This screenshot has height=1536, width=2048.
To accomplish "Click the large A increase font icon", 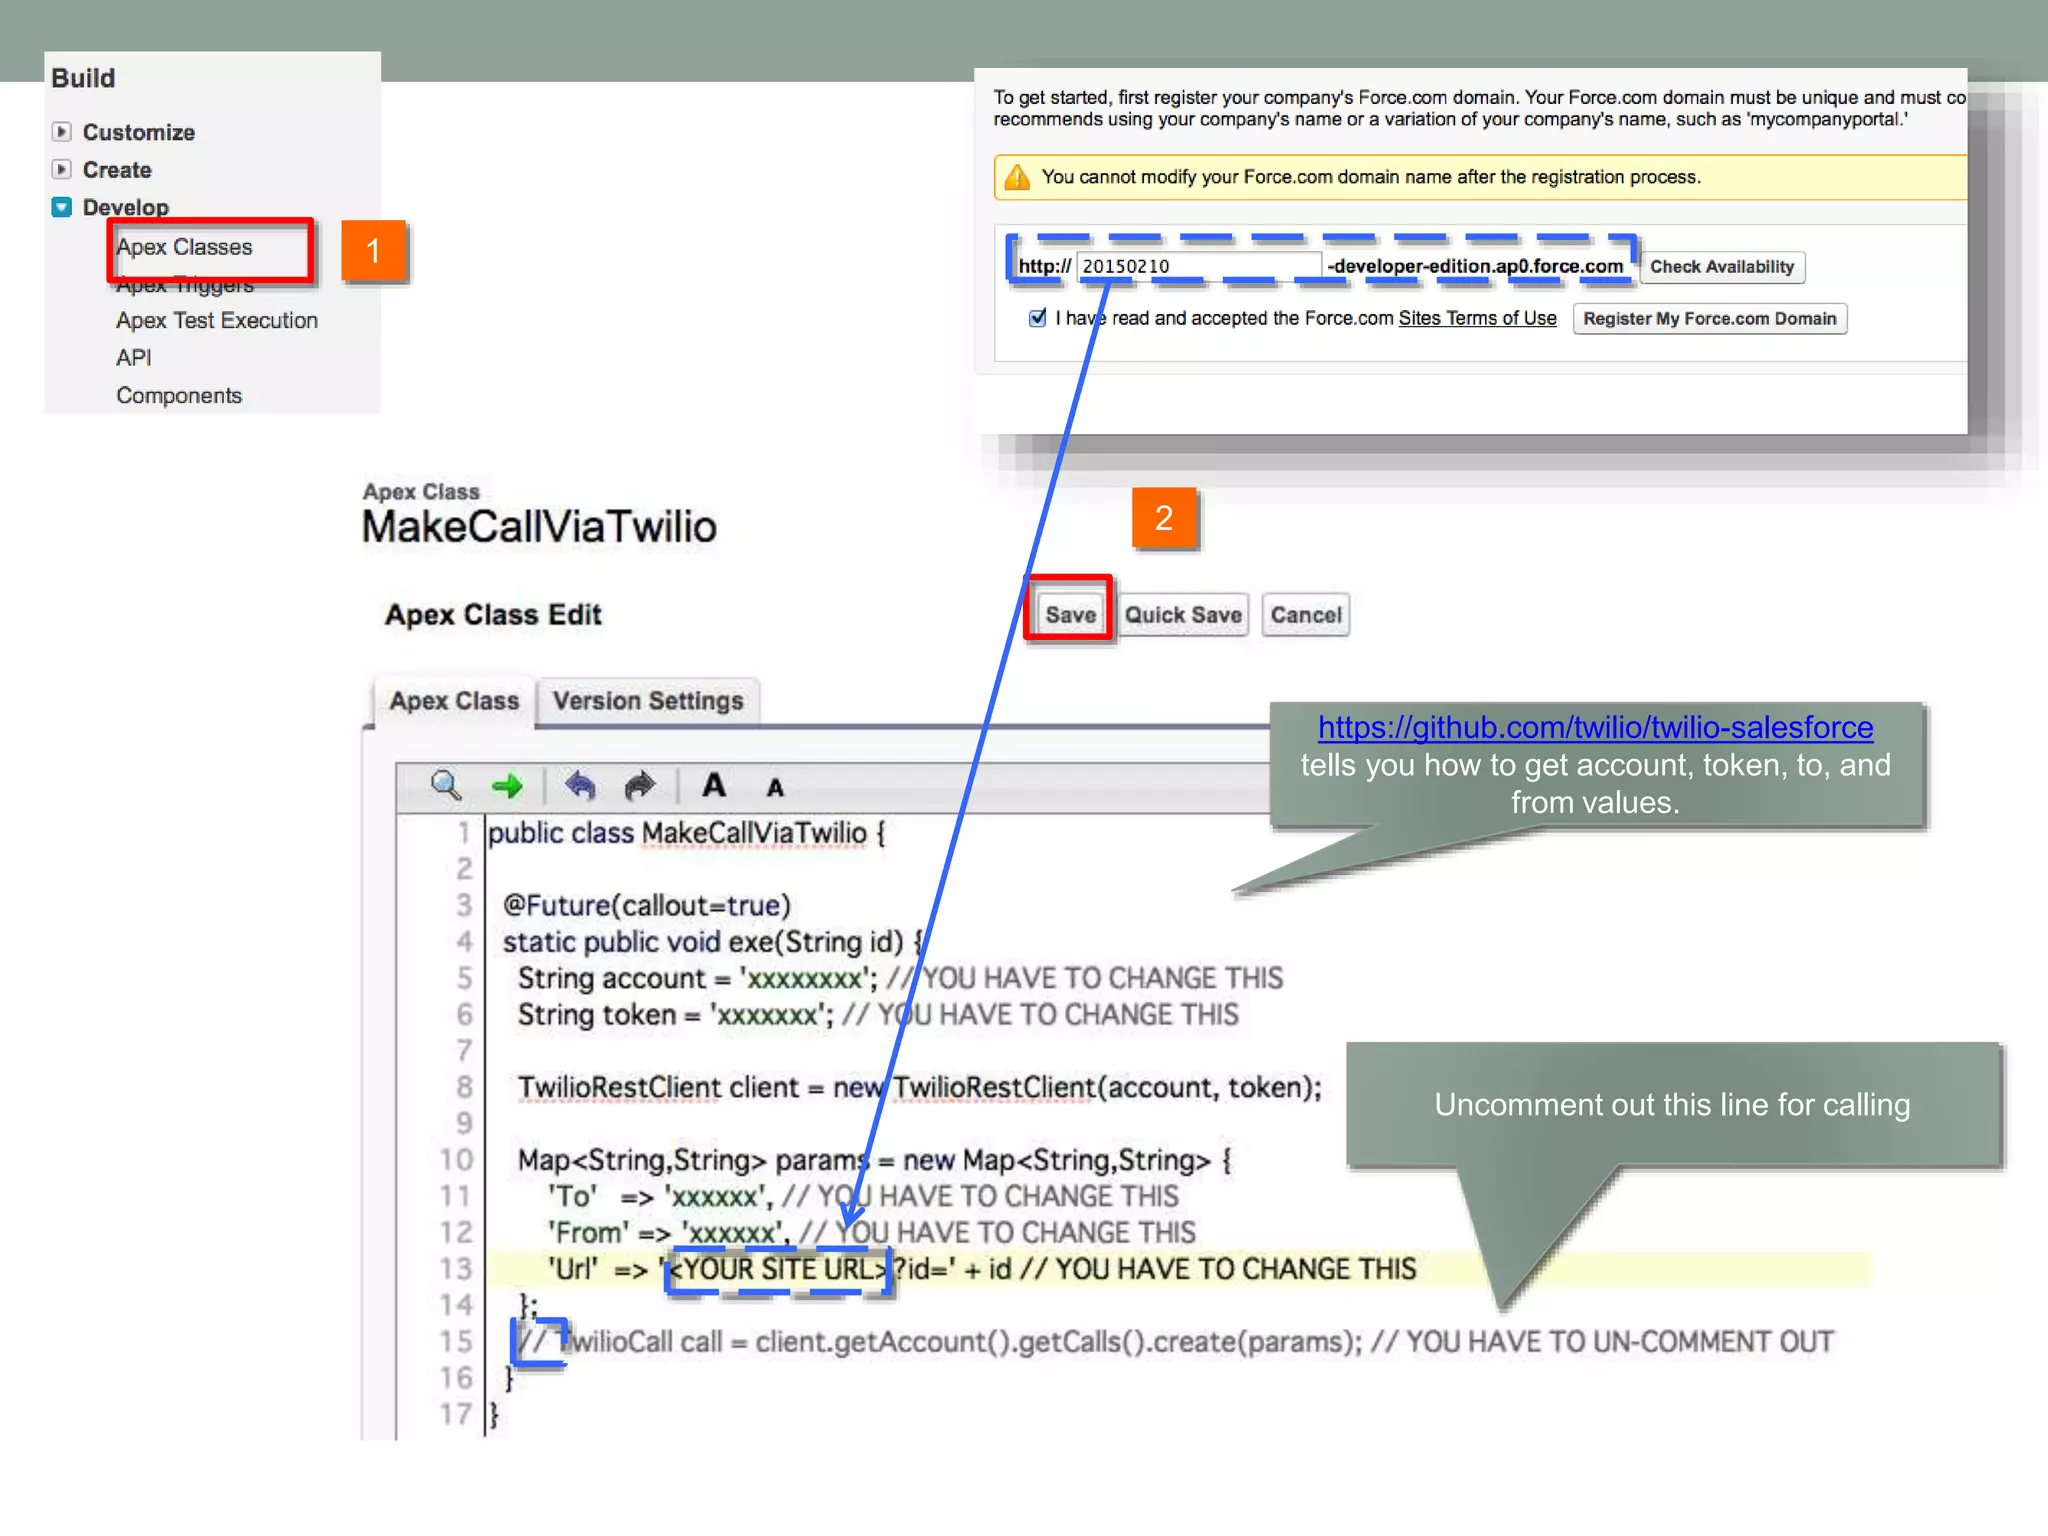I will [x=714, y=786].
